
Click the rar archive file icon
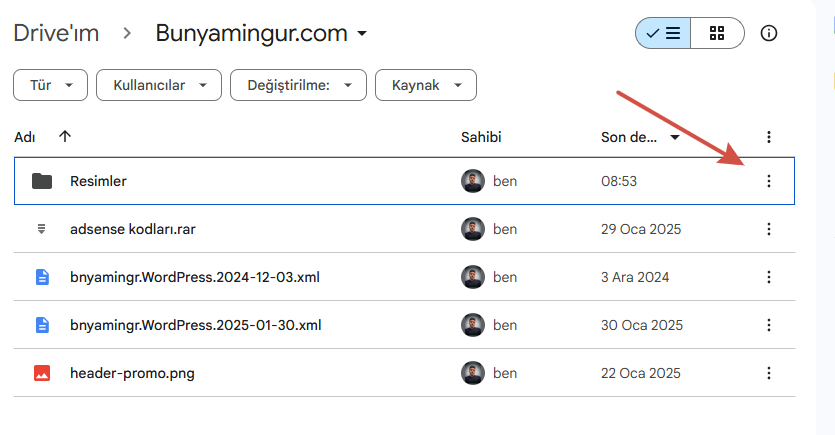pos(42,229)
